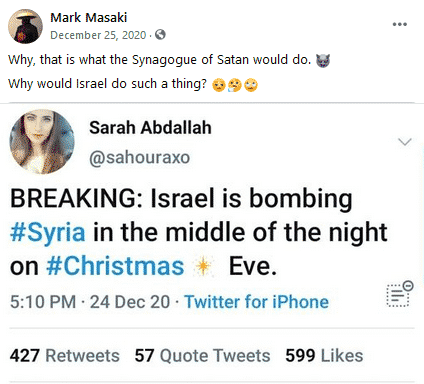424x384 pixels.
Task: View the 427 Retweets list
Action: click(x=65, y=355)
